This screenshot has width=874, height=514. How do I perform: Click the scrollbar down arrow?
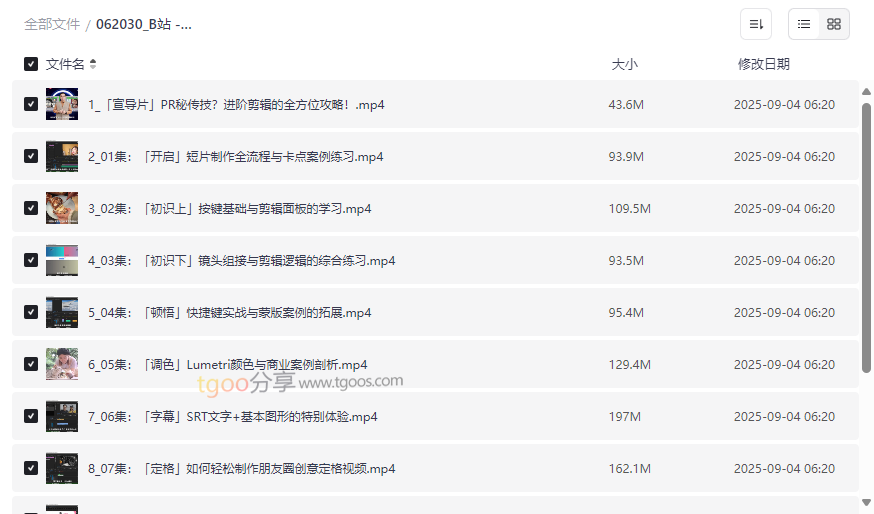point(866,502)
